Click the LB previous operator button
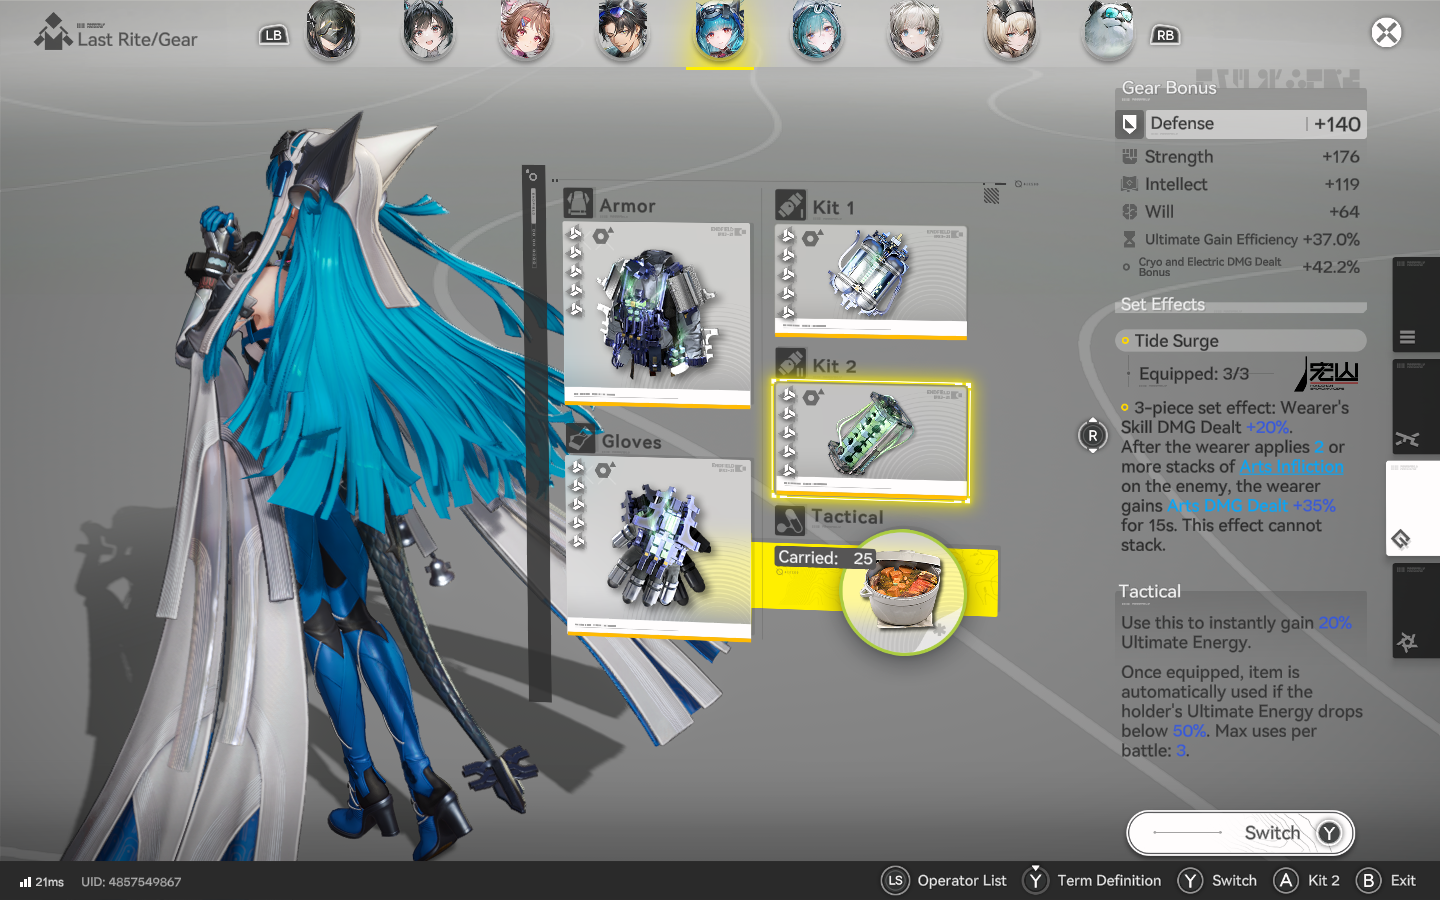Image resolution: width=1440 pixels, height=900 pixels. click(273, 35)
